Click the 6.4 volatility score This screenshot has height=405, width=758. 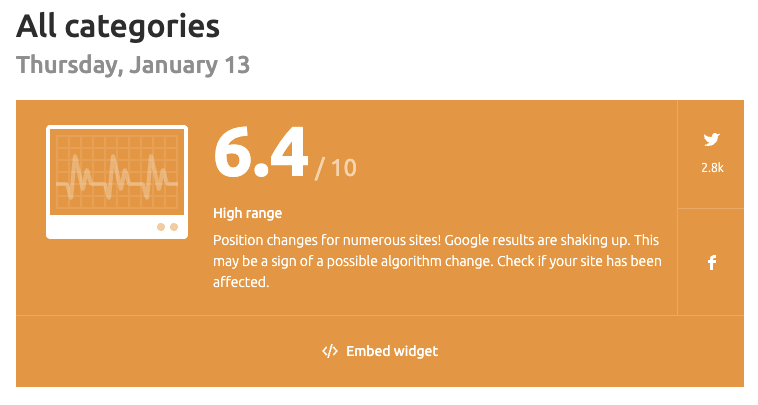click(x=261, y=153)
